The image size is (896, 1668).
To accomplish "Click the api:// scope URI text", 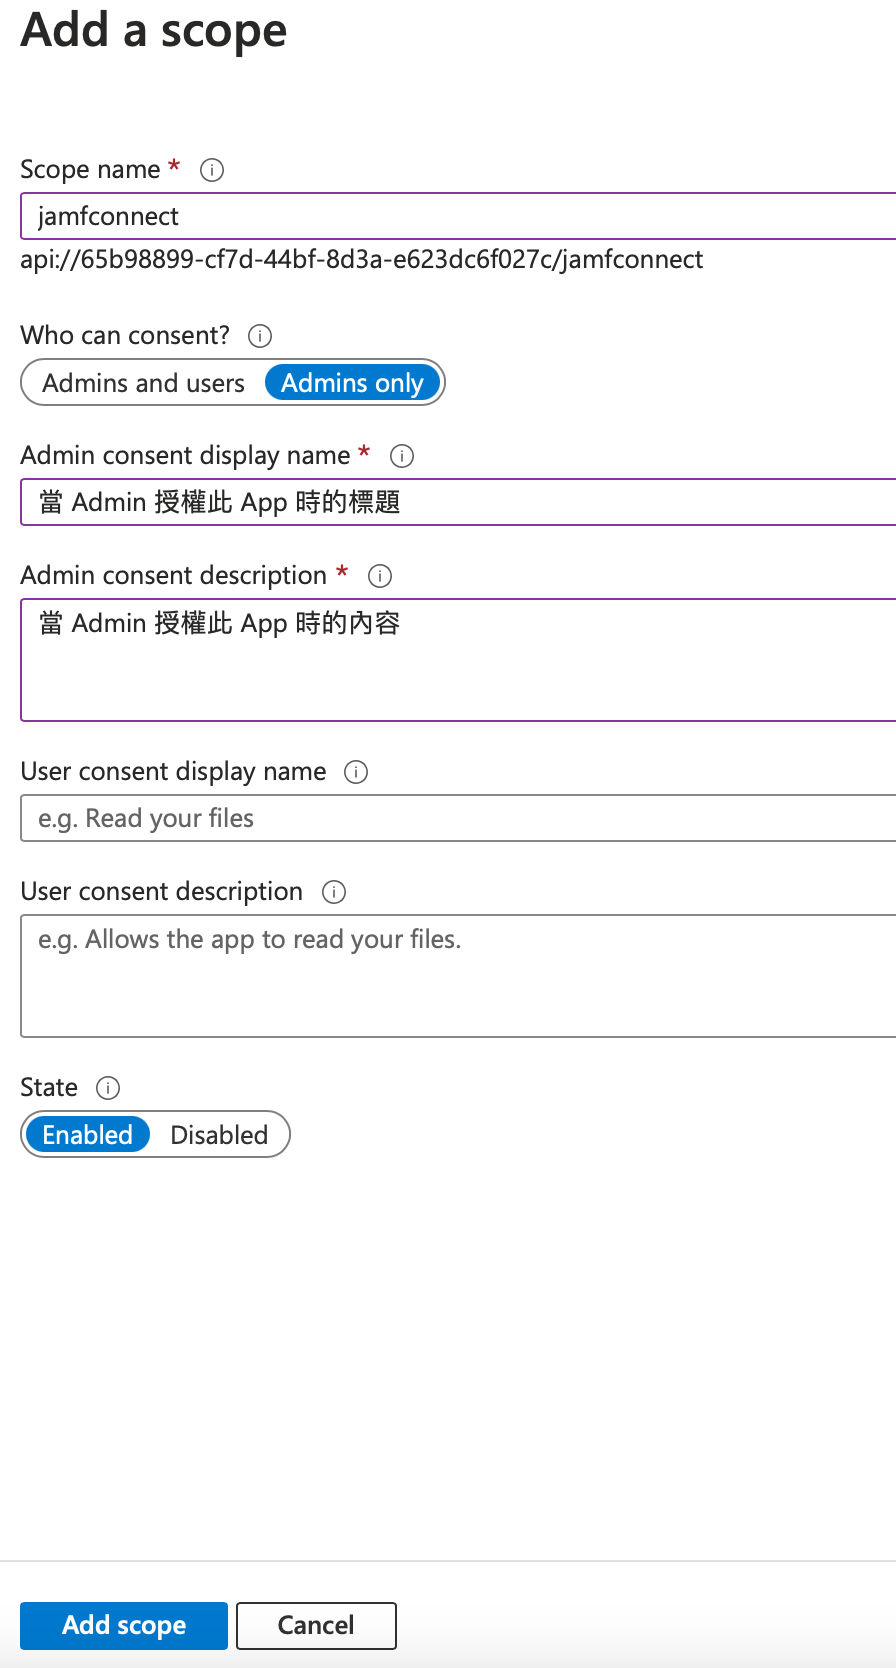I will tap(361, 260).
